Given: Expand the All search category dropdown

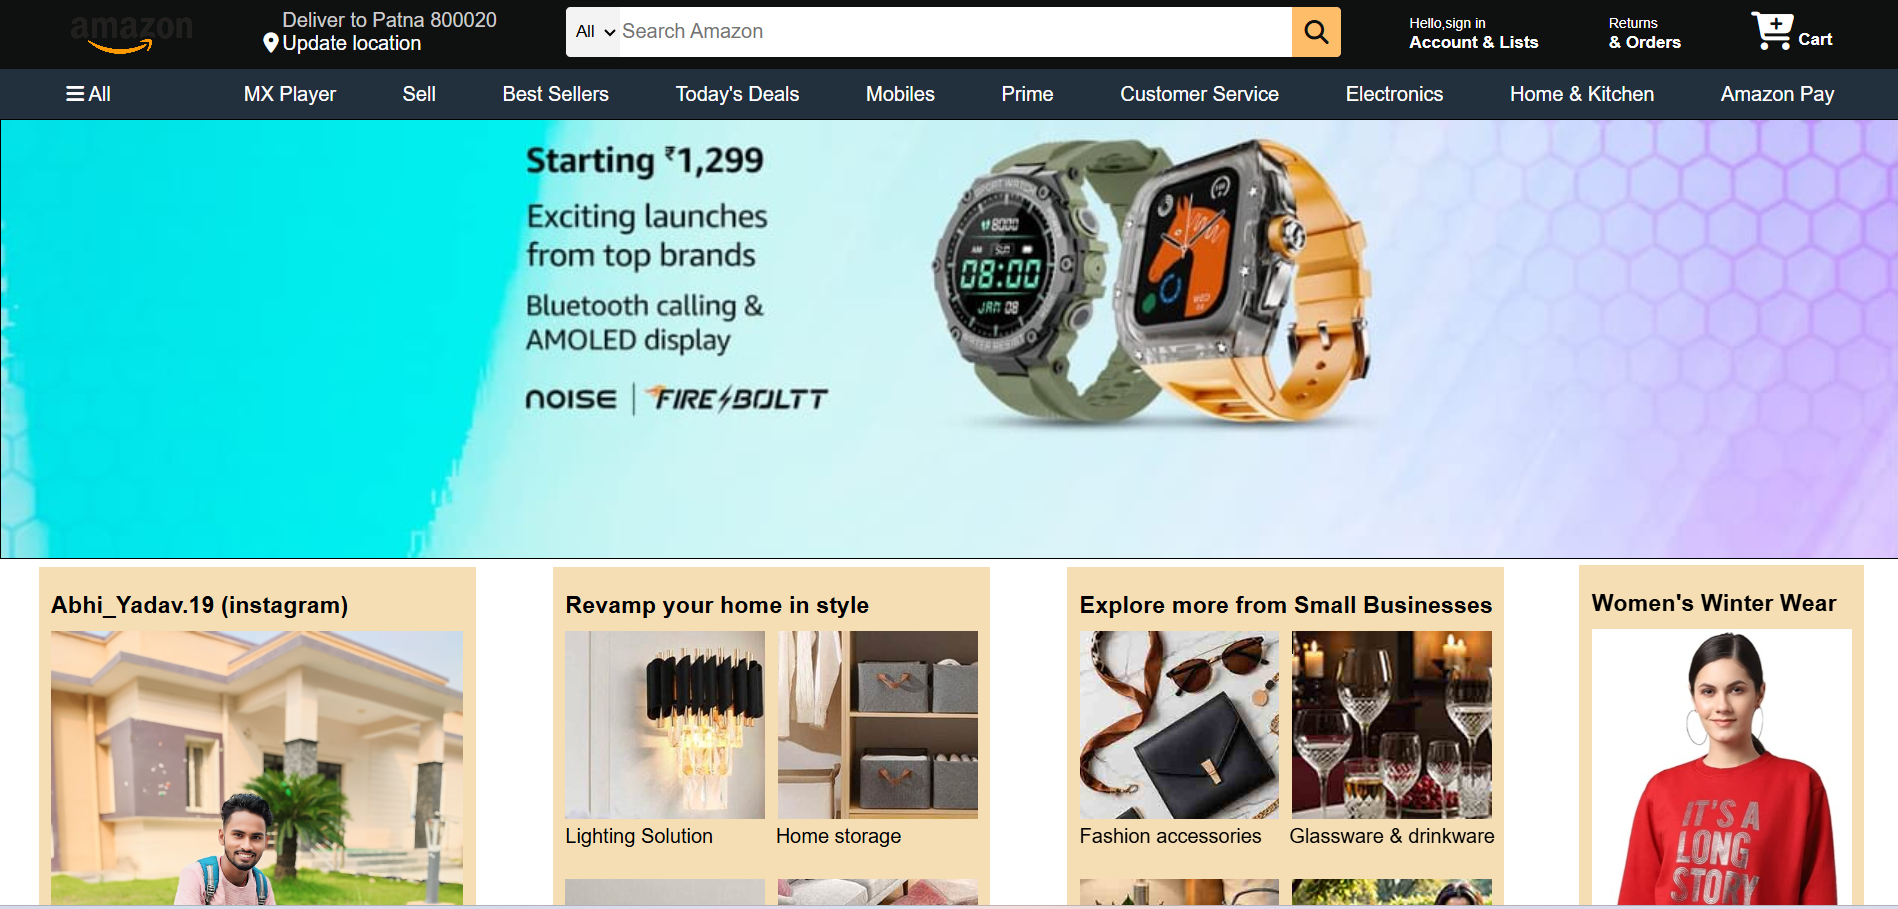Looking at the screenshot, I should click(594, 32).
